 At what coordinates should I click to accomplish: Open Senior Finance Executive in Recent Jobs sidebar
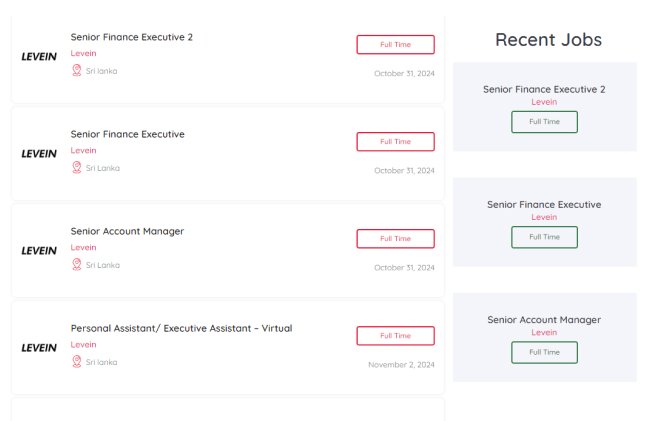(x=544, y=204)
